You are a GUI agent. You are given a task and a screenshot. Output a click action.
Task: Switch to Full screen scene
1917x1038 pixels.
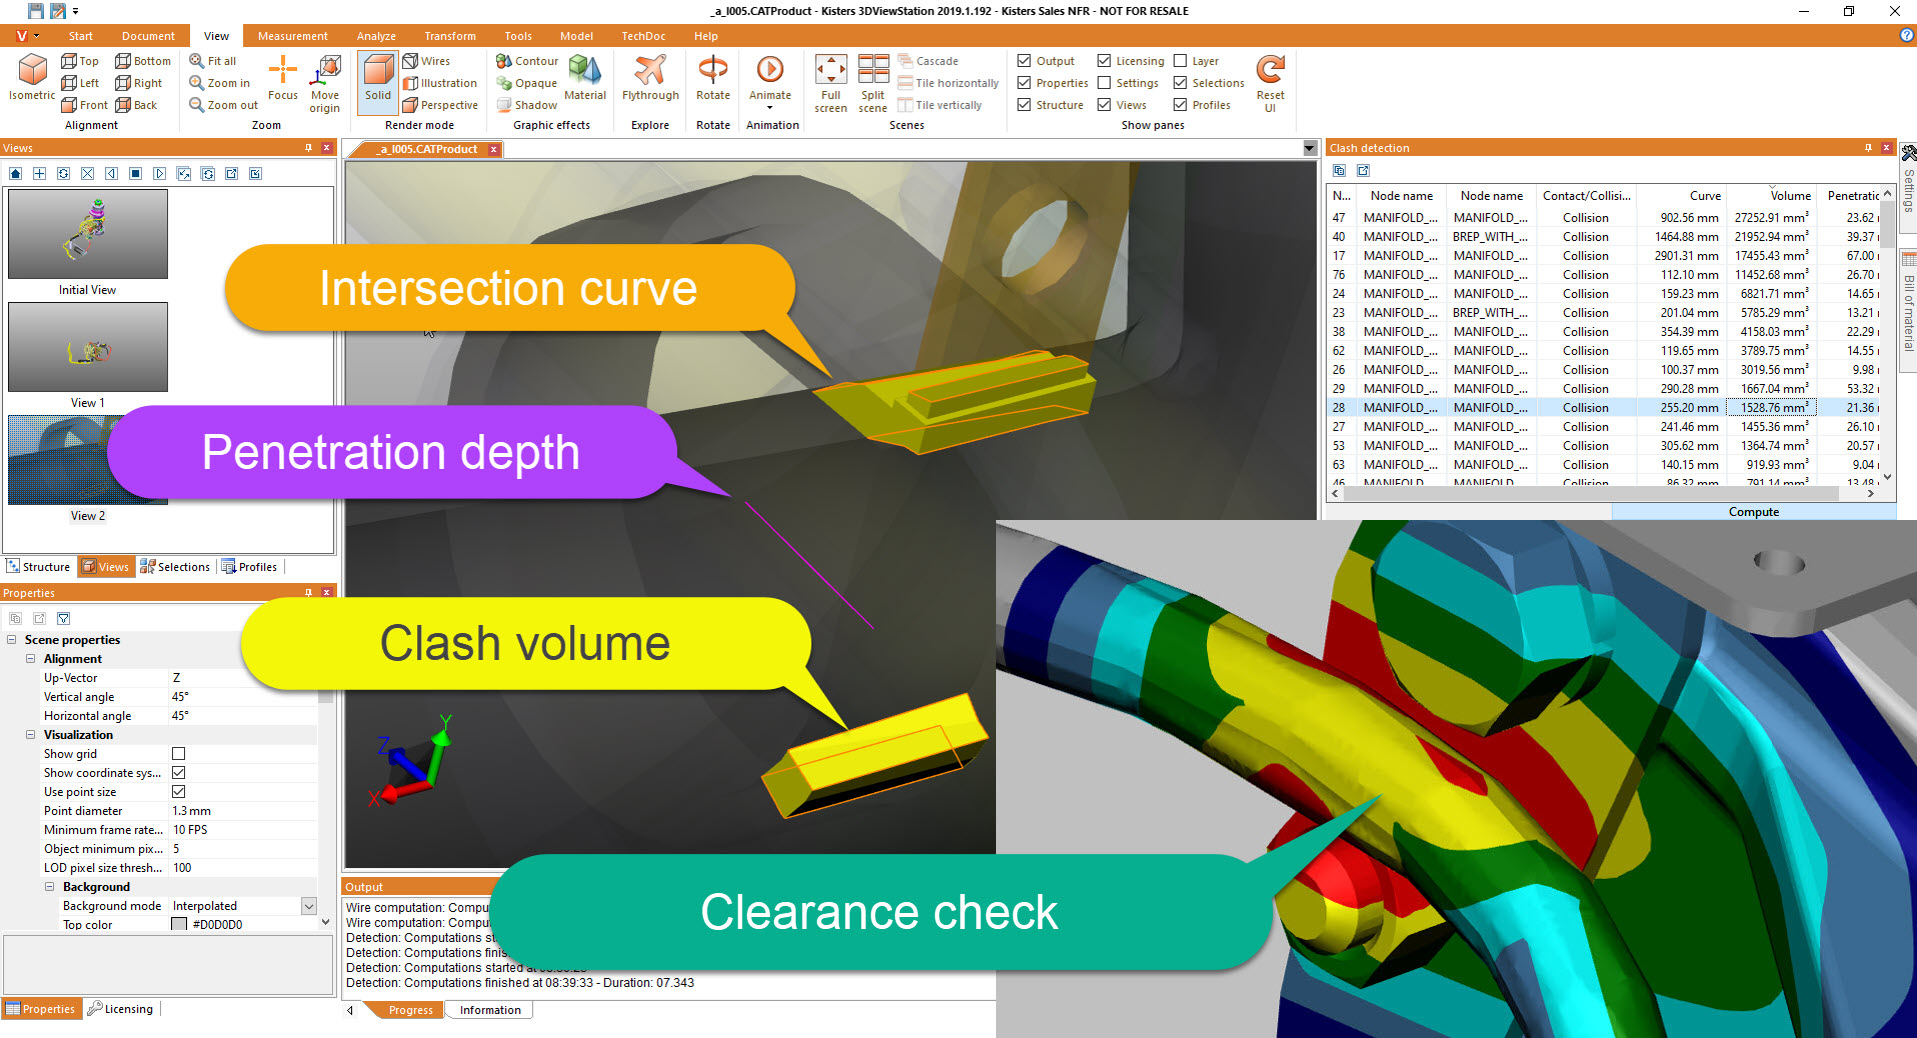(x=831, y=84)
